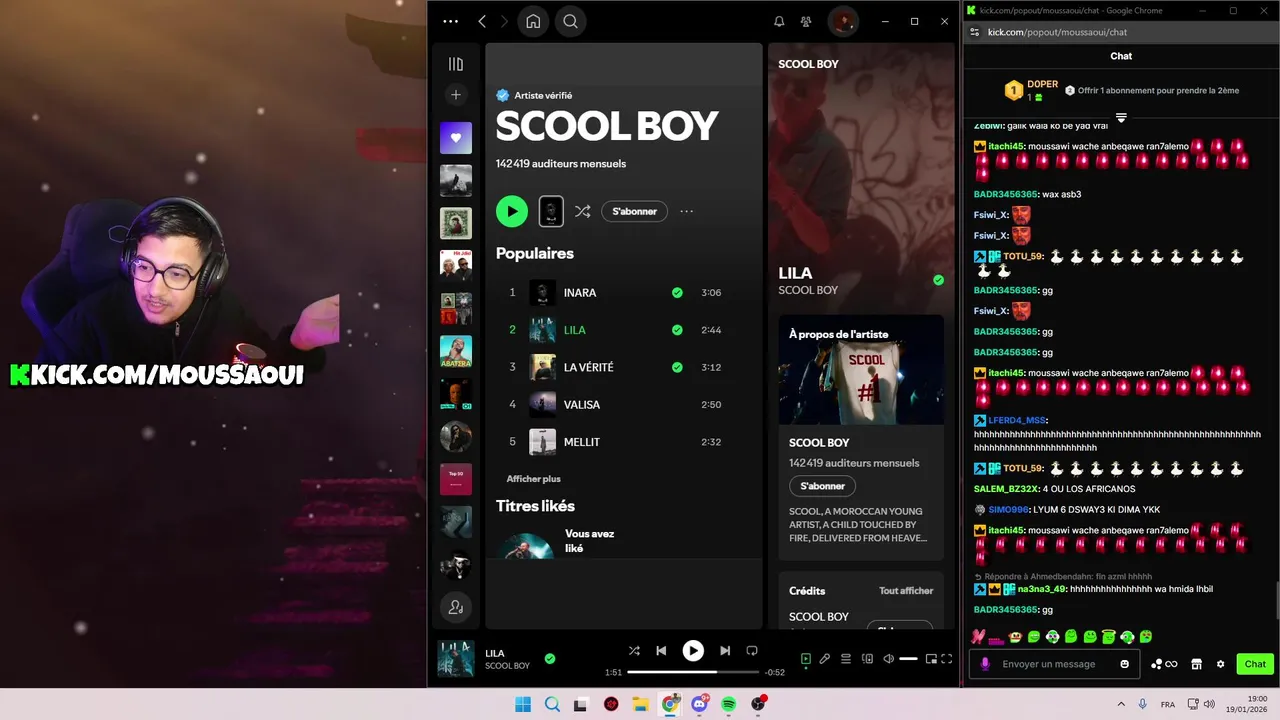Open the Friend activity icon

pyautogui.click(x=806, y=21)
